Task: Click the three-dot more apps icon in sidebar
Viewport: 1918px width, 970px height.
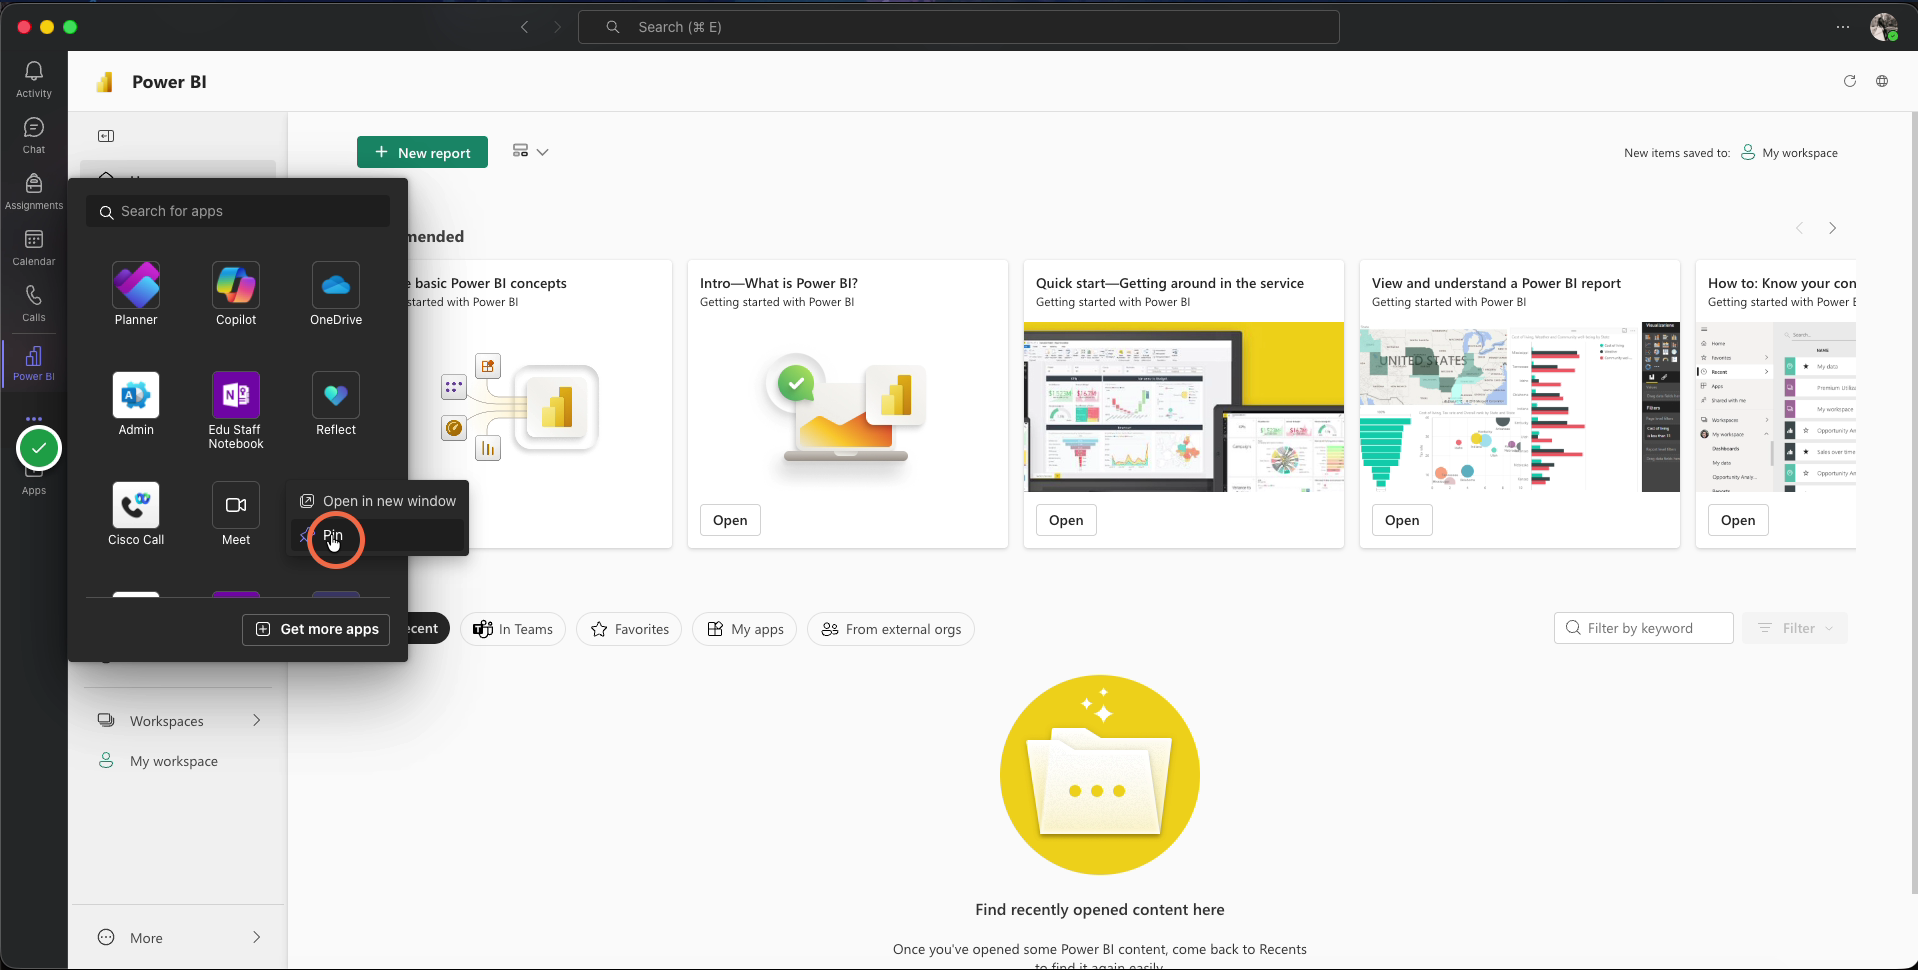Action: [34, 419]
